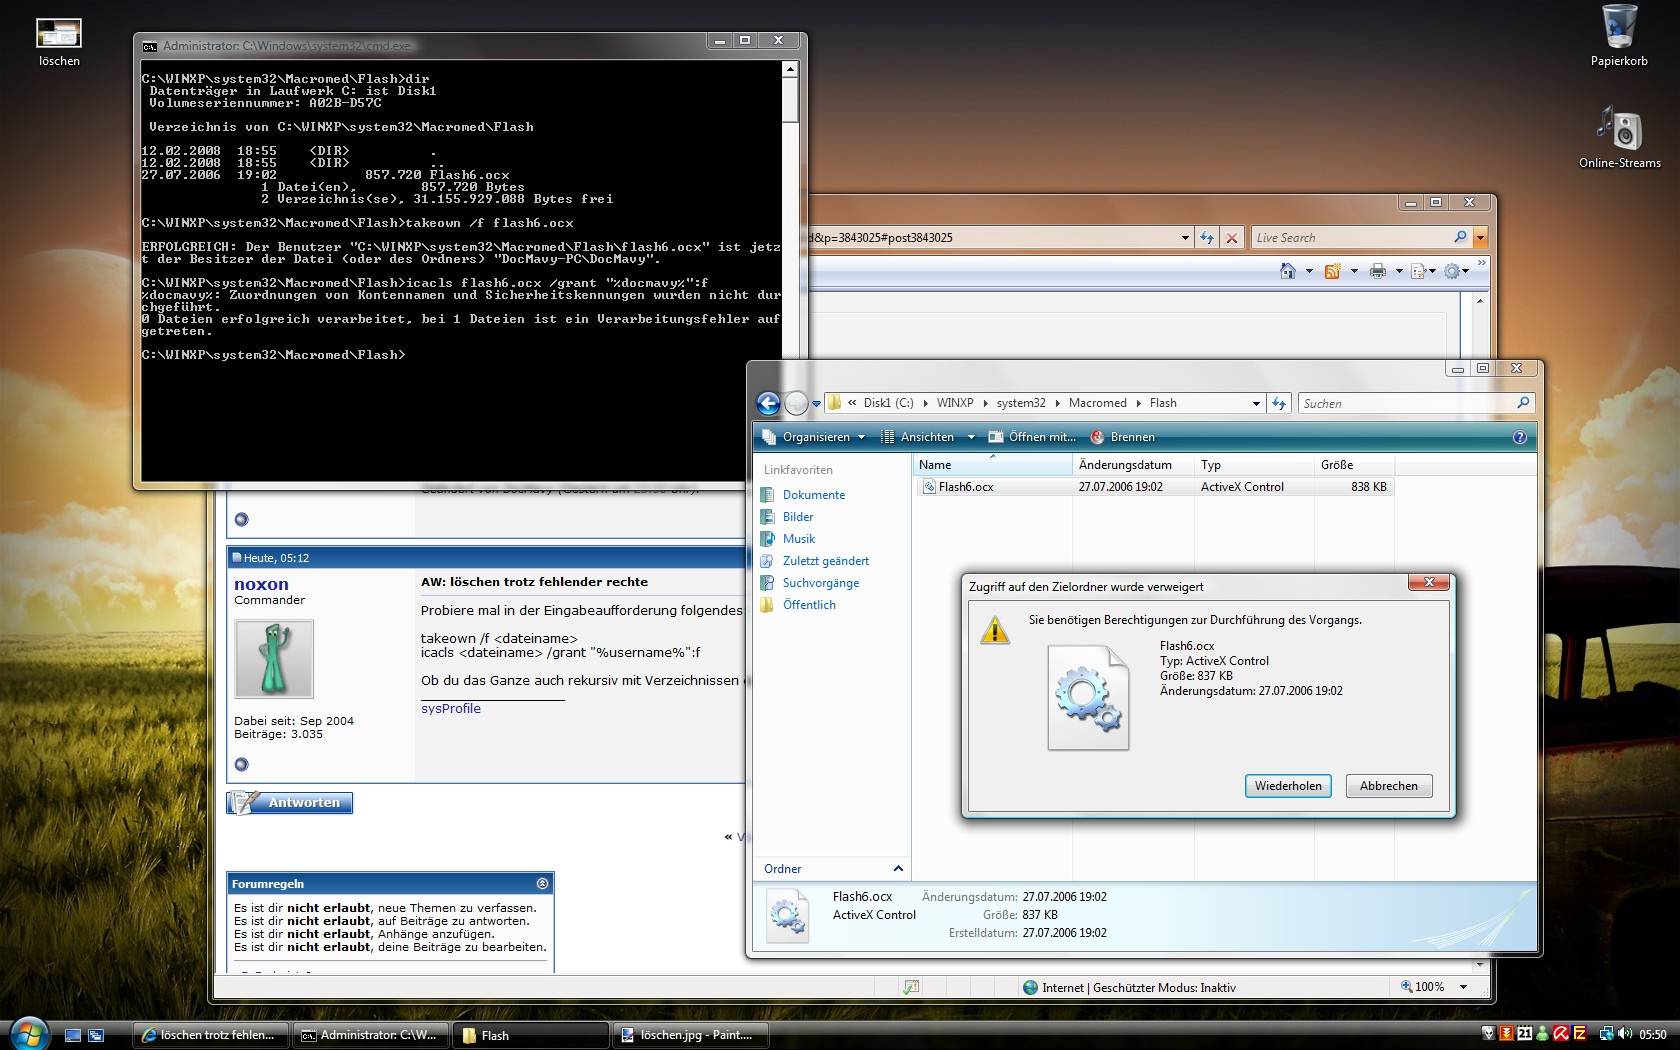
Task: Click the FileZilla tray icon
Action: (1580, 1034)
